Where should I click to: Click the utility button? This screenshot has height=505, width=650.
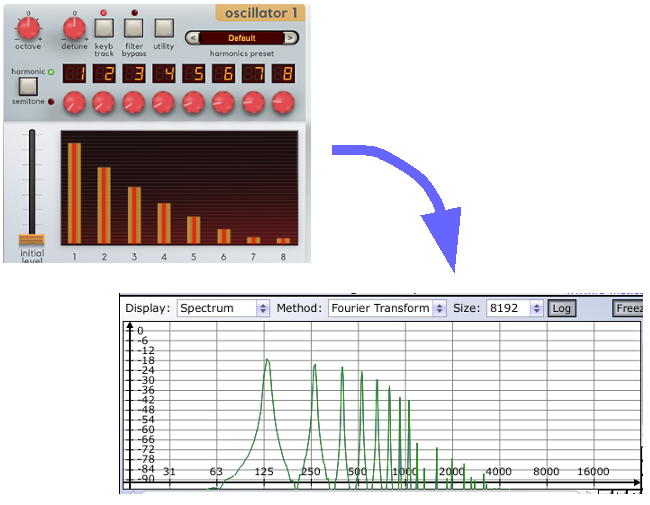(x=164, y=28)
